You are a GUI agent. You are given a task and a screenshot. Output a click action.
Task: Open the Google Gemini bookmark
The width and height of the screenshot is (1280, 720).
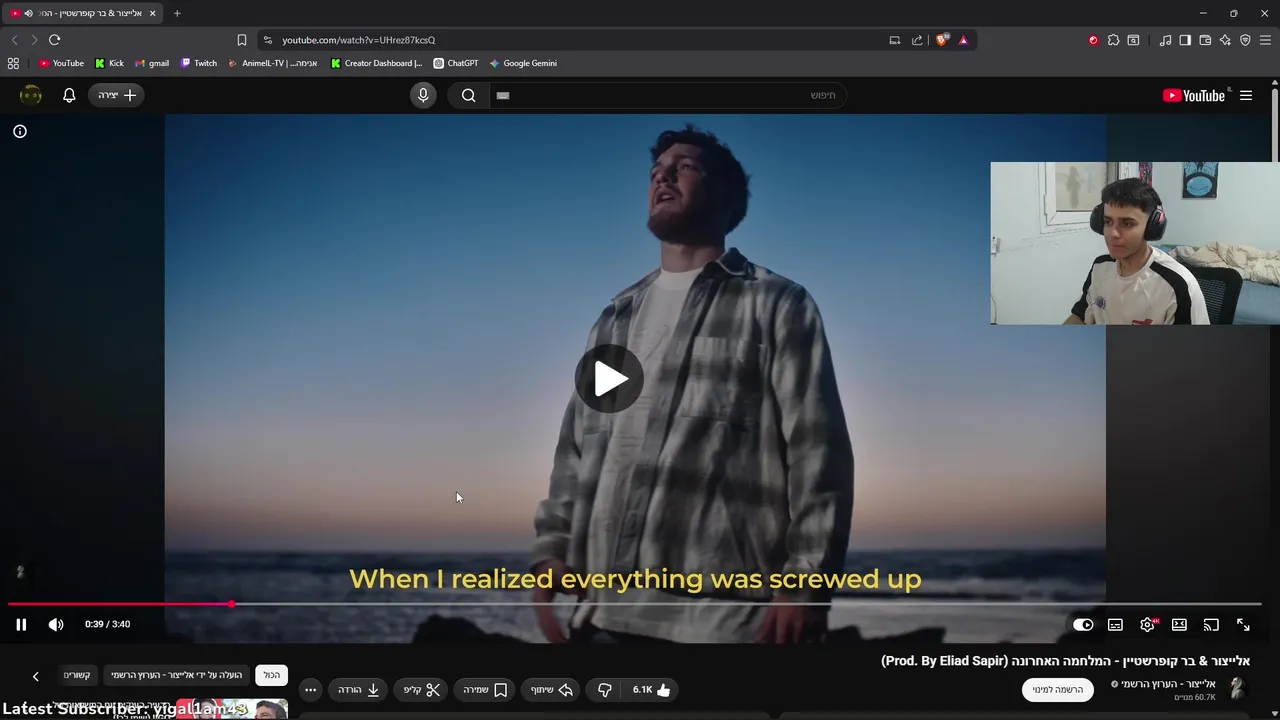coord(522,63)
